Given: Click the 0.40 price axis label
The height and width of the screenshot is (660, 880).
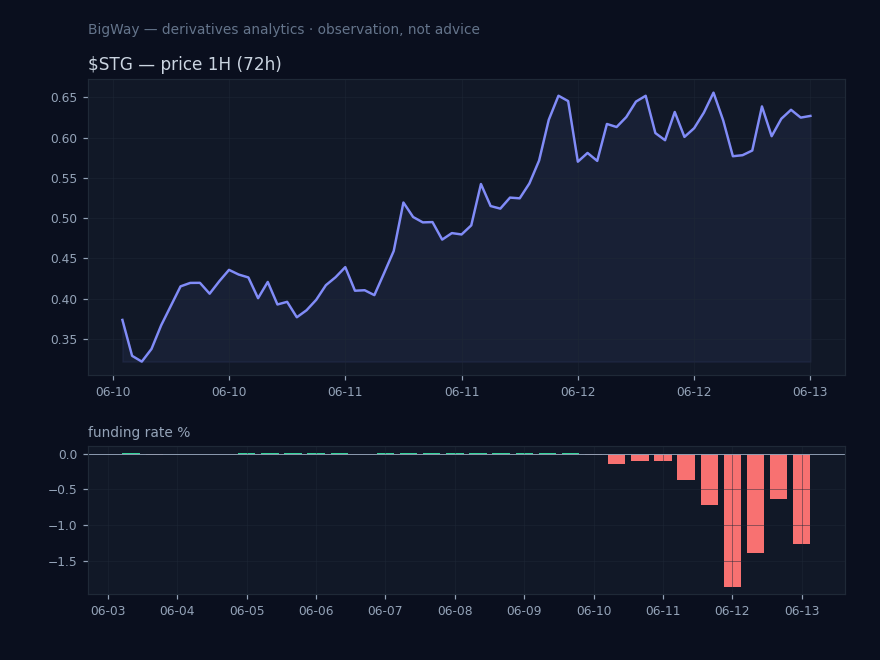Looking at the screenshot, I should click(63, 300).
